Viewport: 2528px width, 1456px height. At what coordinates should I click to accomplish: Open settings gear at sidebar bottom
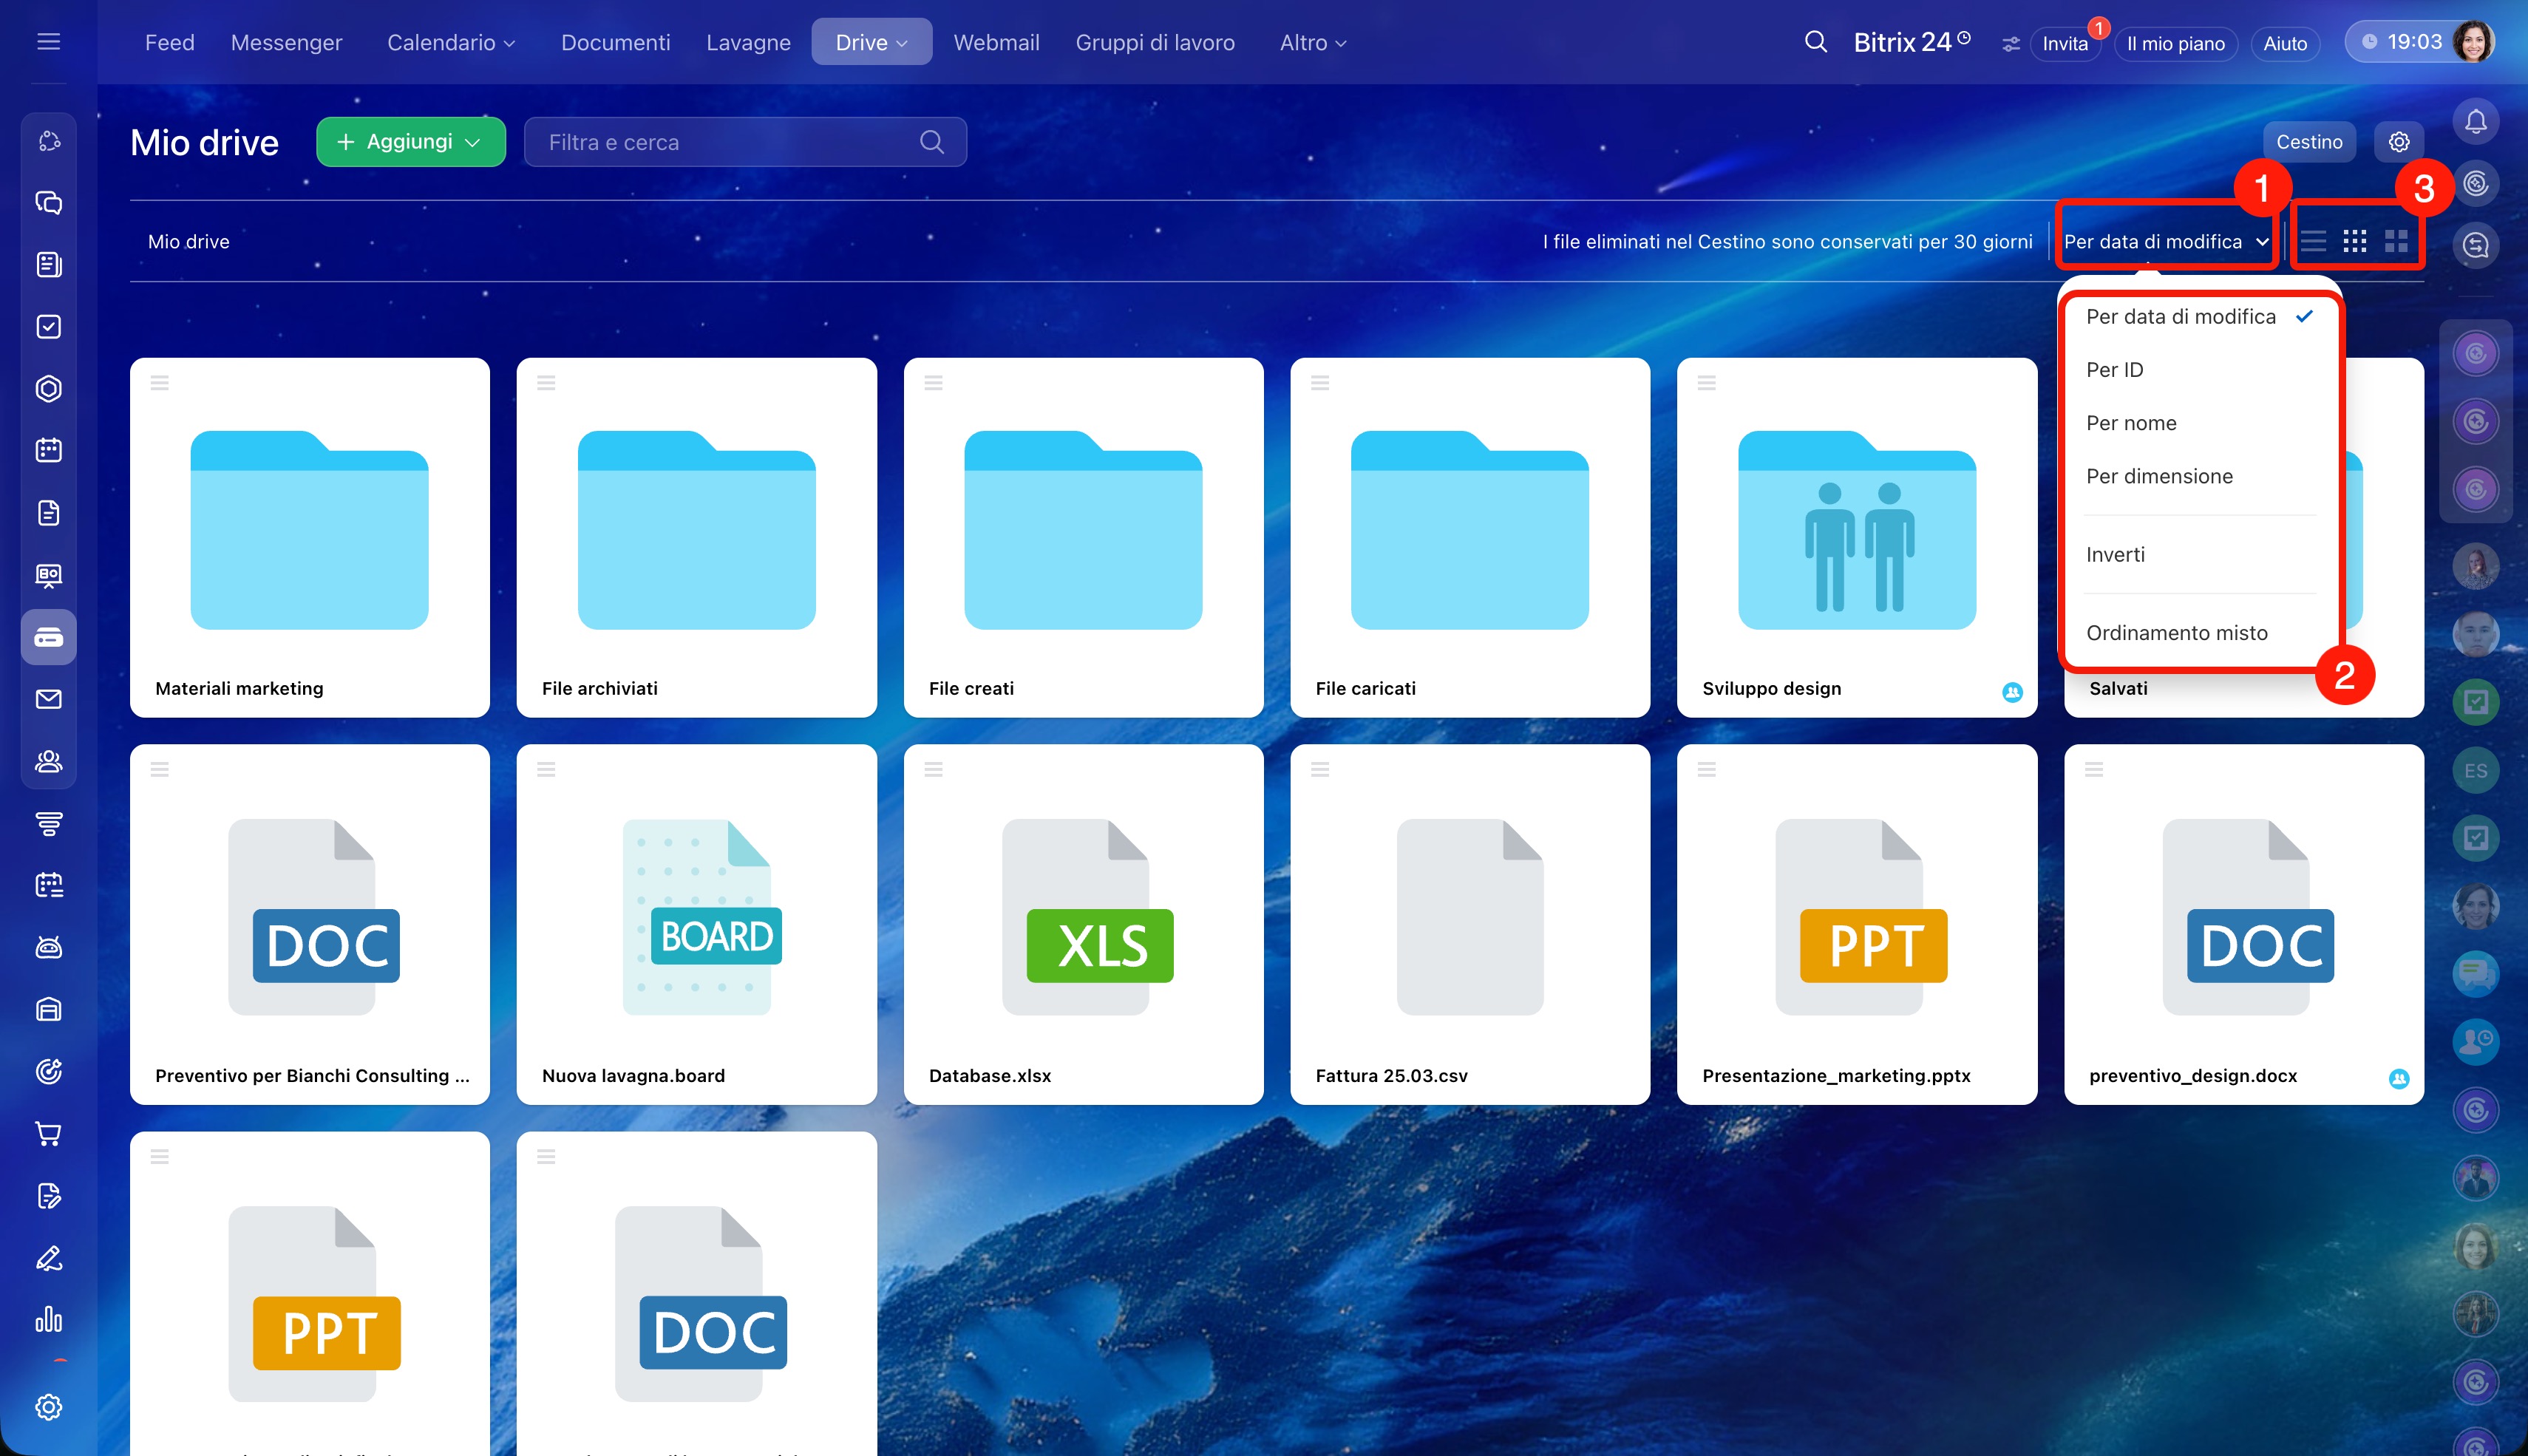[x=49, y=1407]
